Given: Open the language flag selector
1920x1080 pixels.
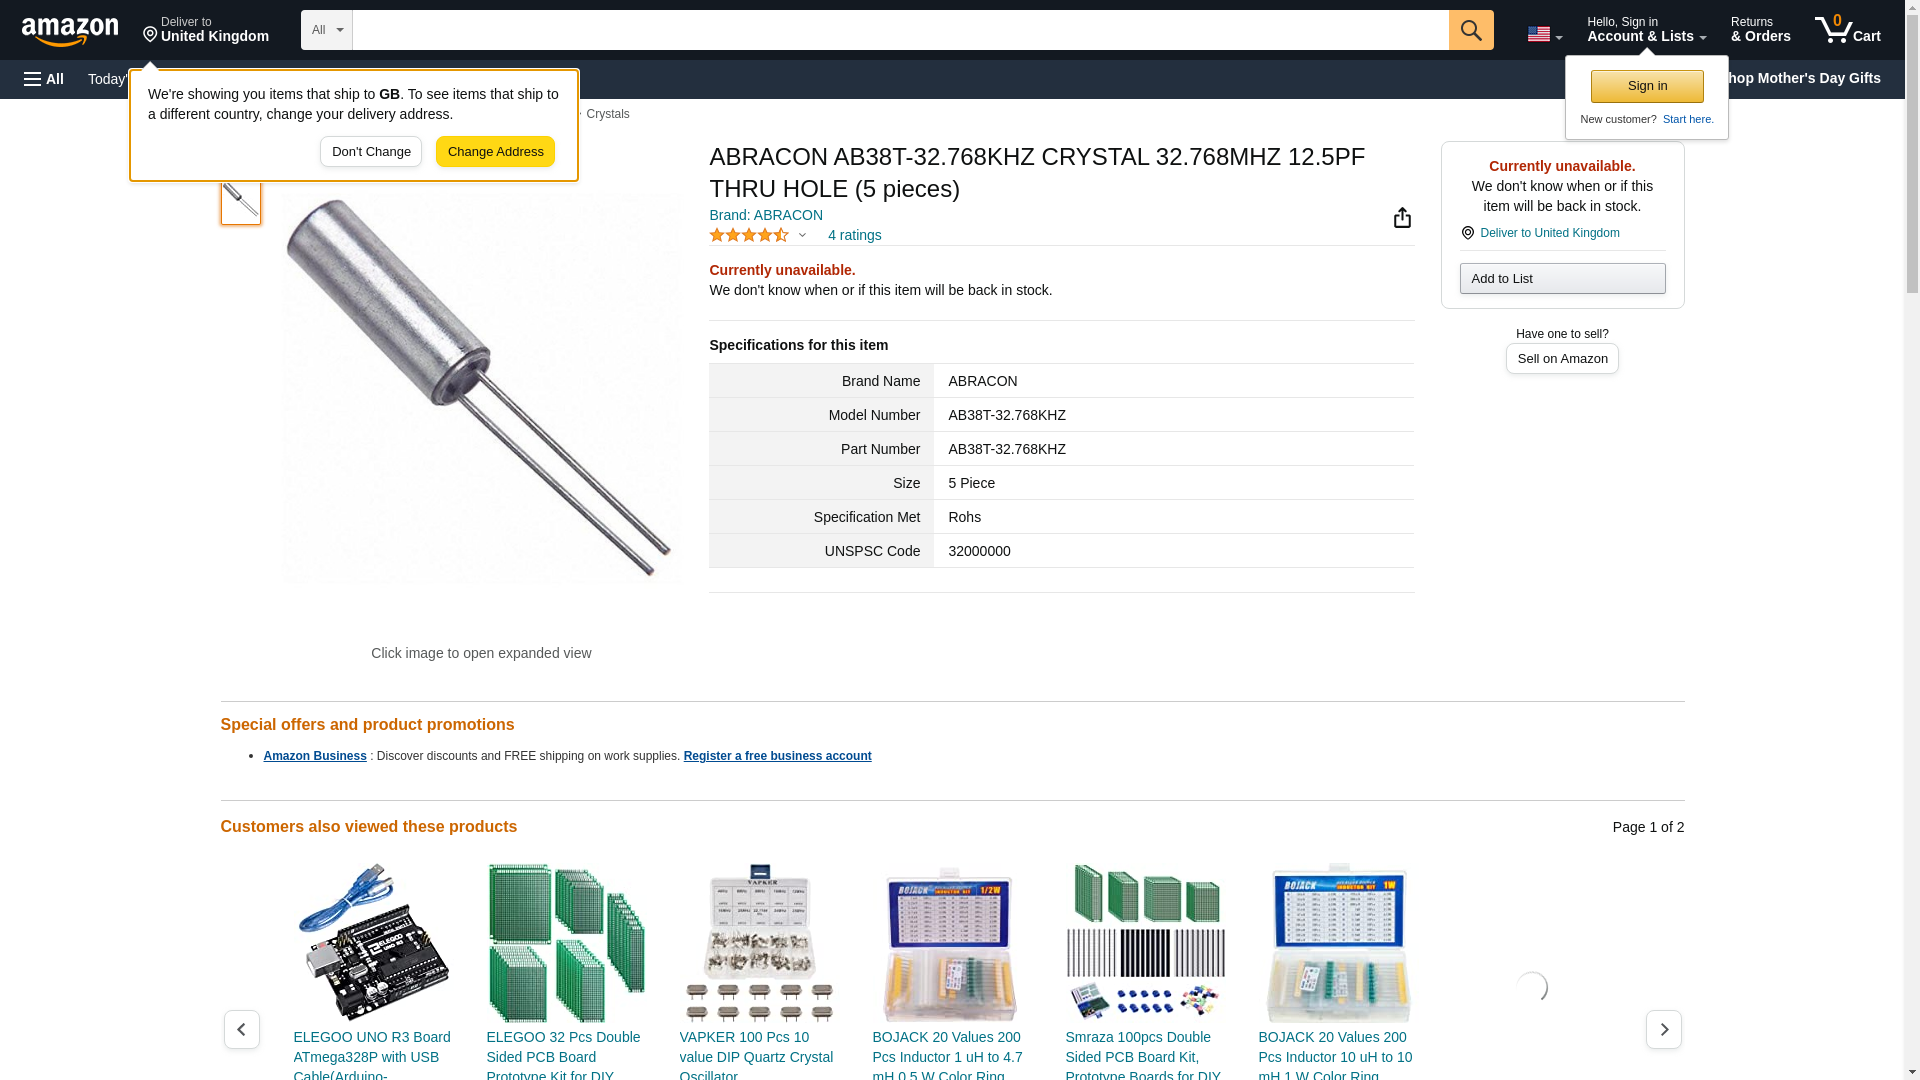Looking at the screenshot, I should click(x=1544, y=34).
